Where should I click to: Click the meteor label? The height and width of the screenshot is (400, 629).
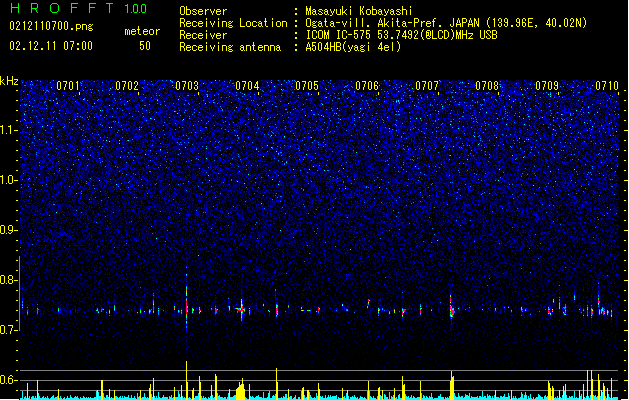tap(142, 31)
